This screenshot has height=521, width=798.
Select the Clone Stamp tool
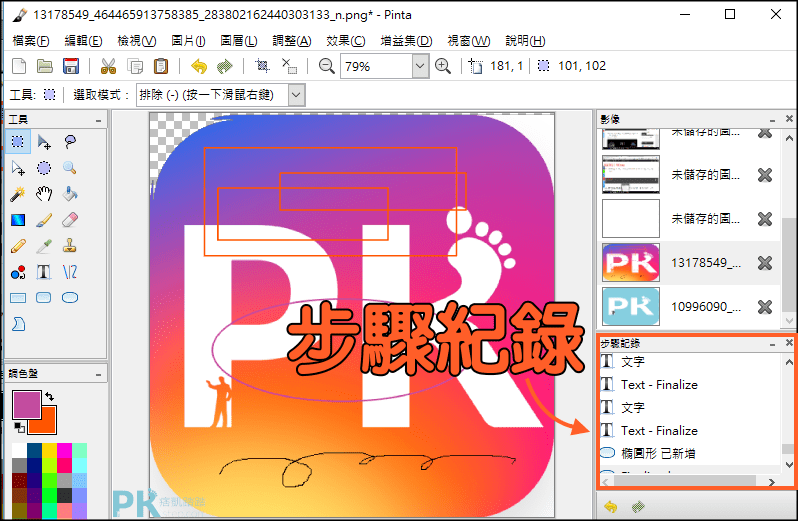tap(70, 246)
